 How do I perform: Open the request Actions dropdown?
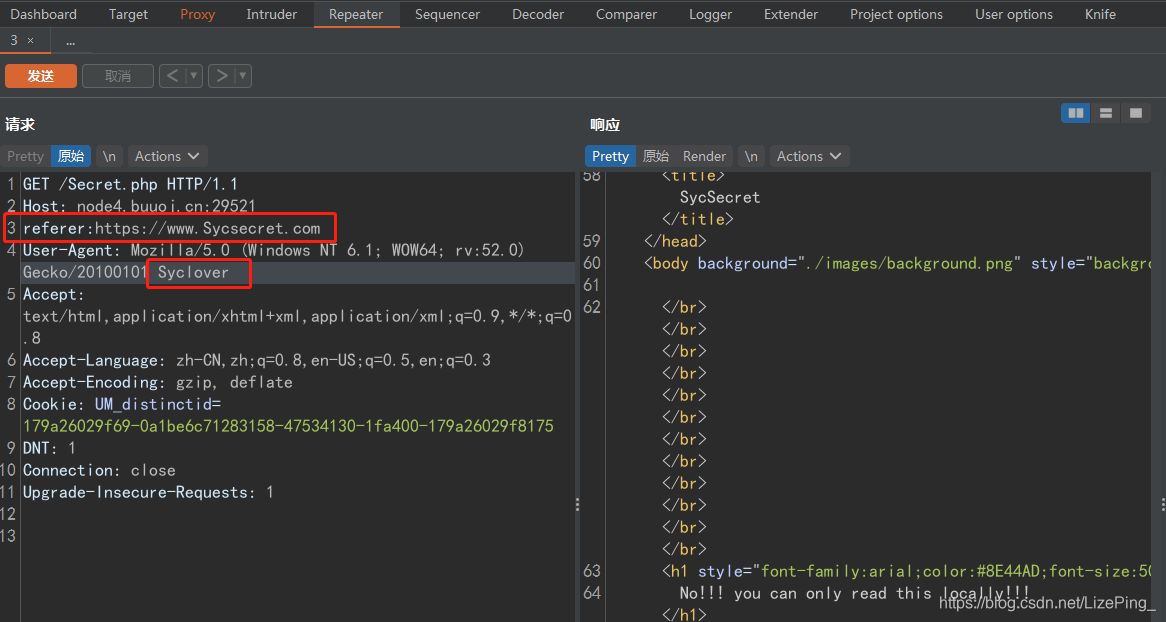point(167,156)
